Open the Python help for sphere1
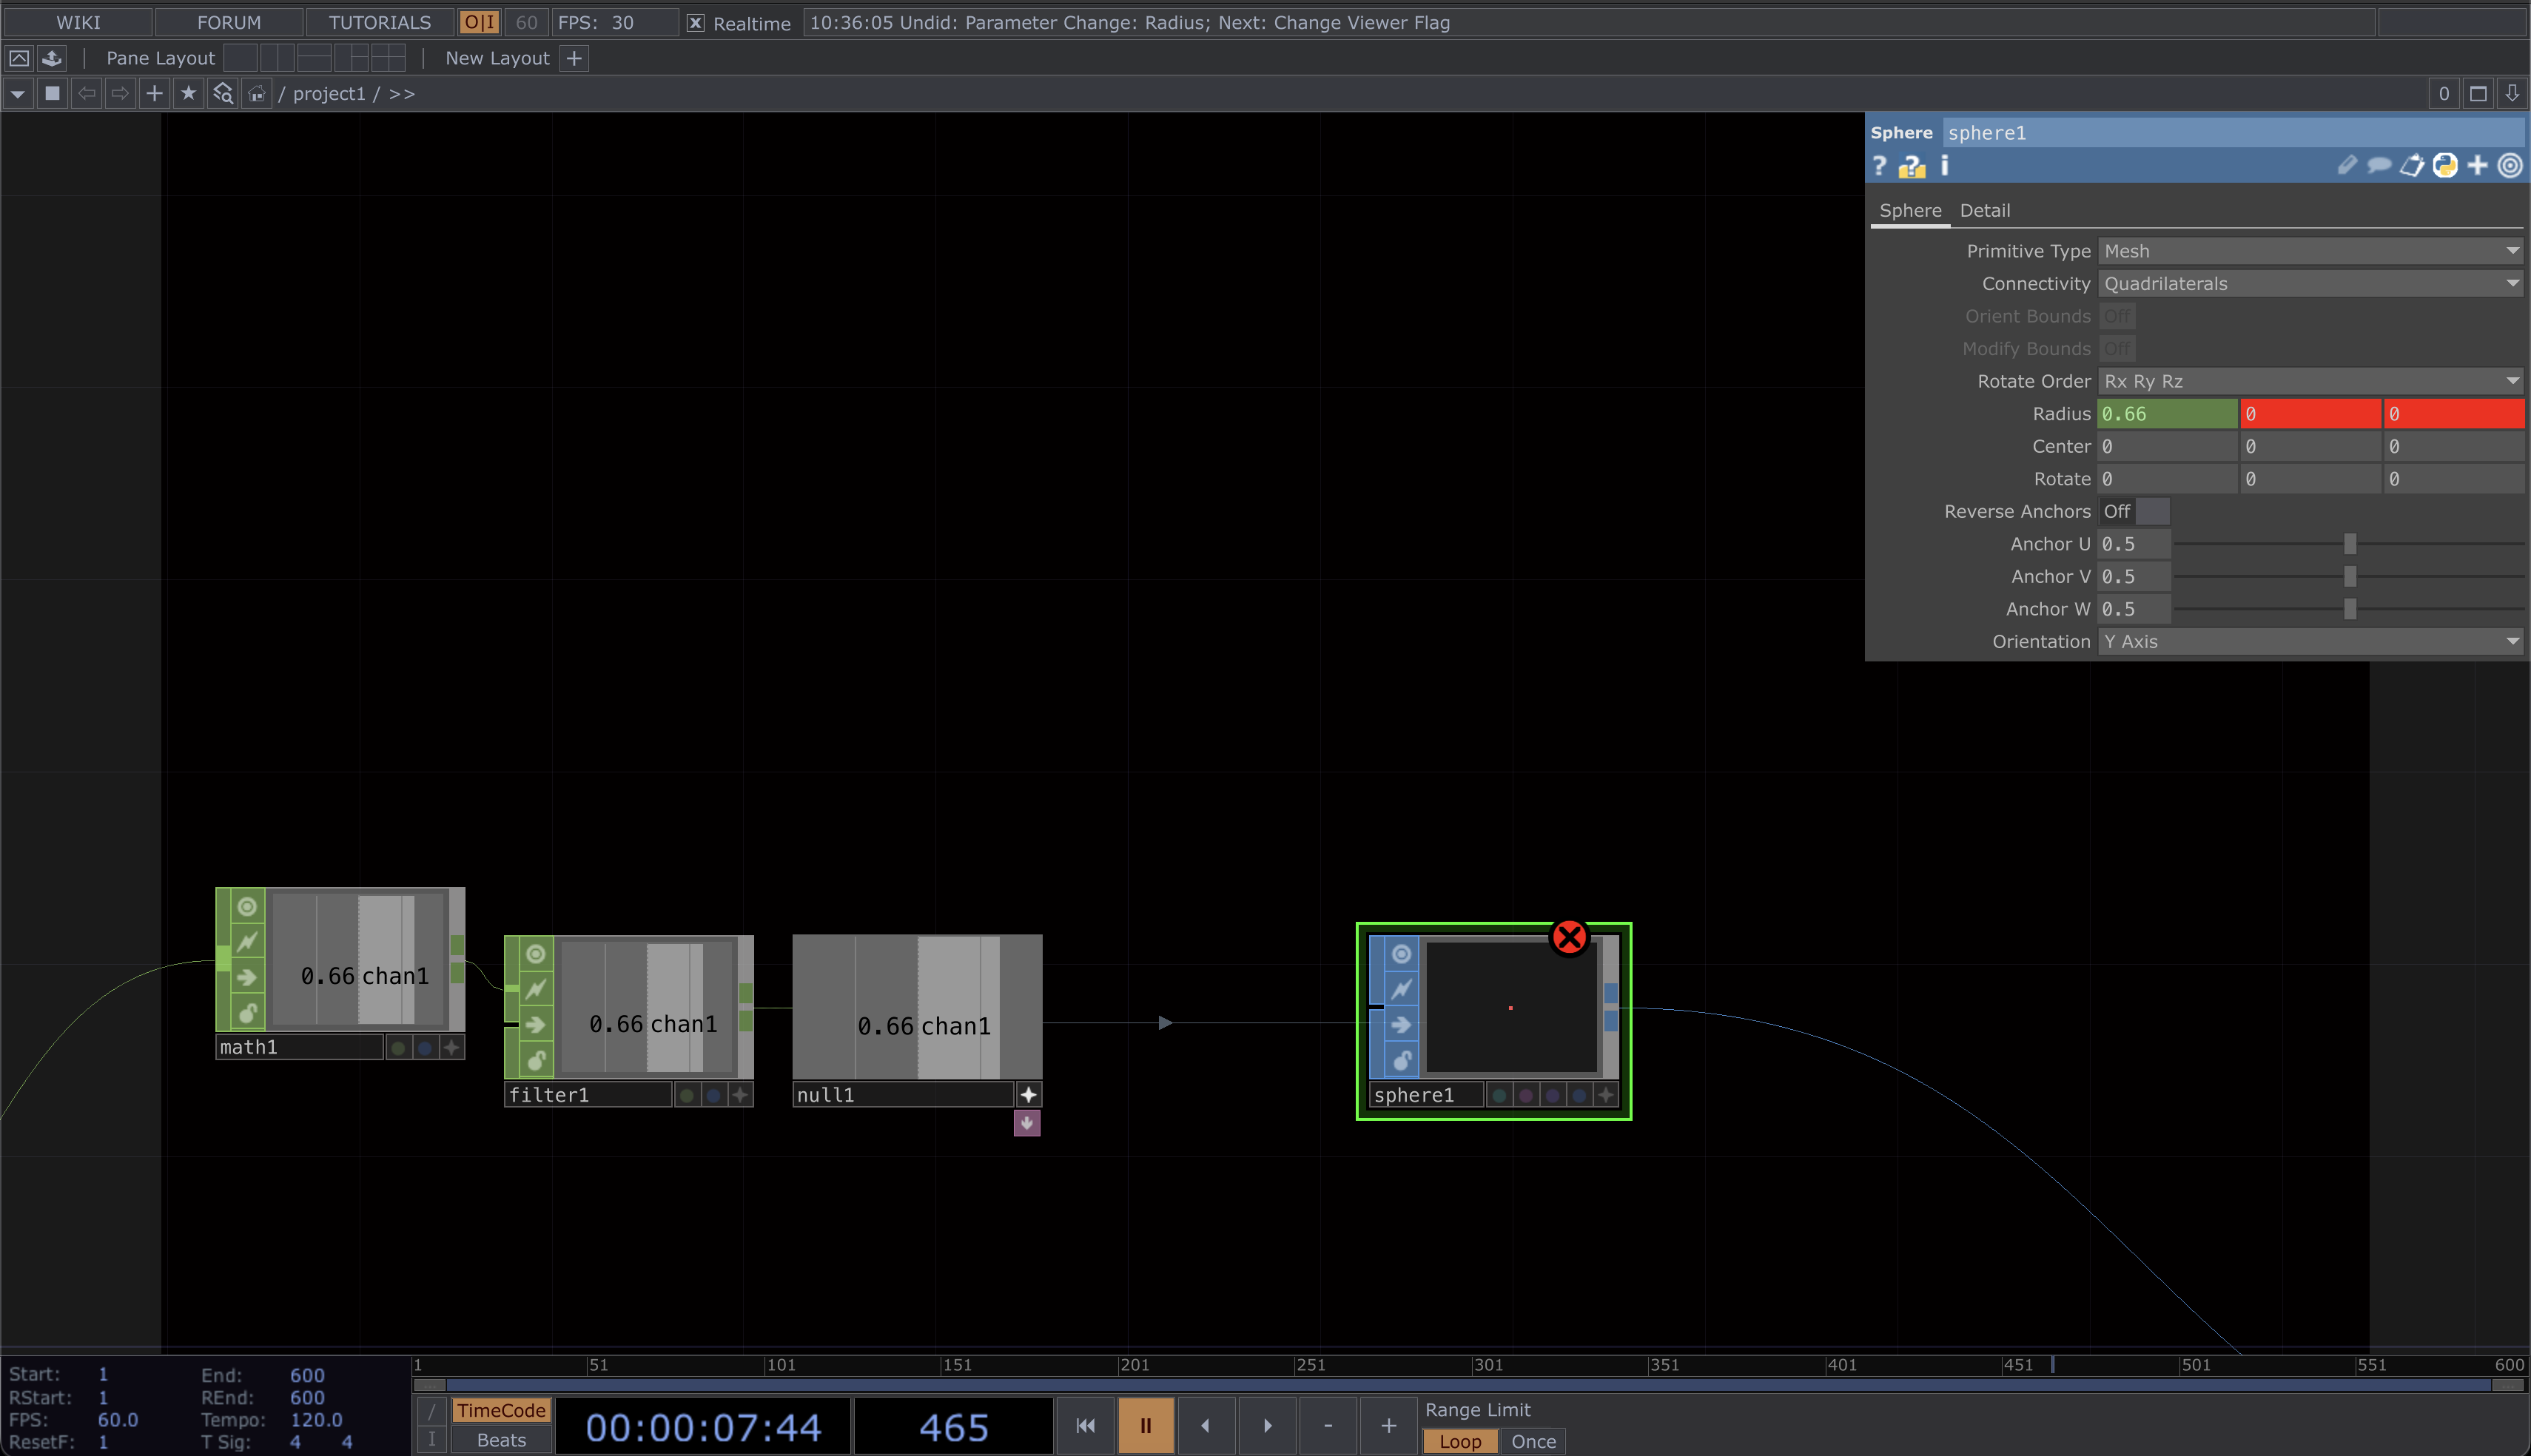The height and width of the screenshot is (1456, 2531). [x=2445, y=166]
